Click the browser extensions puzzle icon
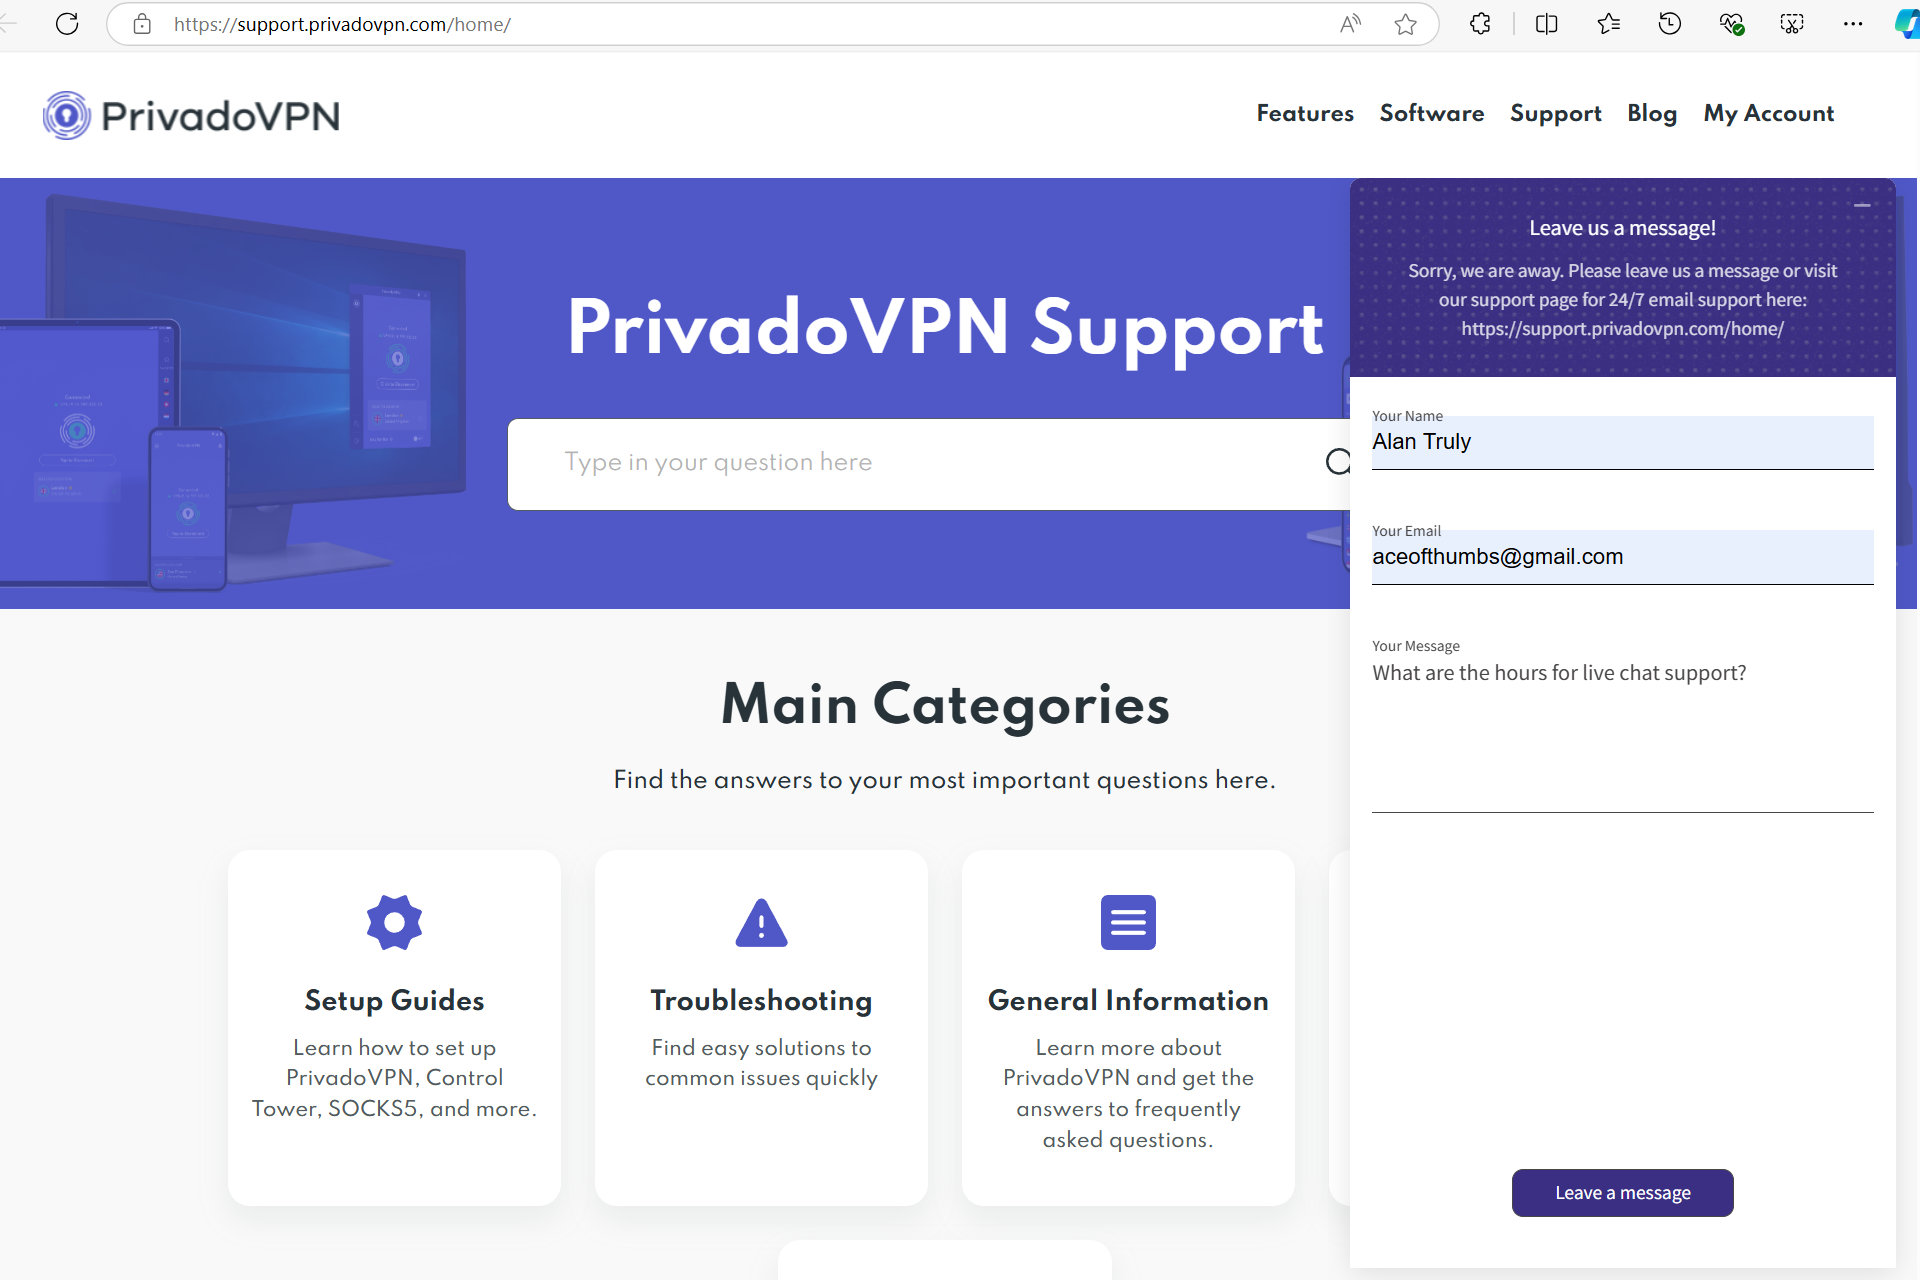Viewport: 1920px width, 1280px height. point(1480,24)
